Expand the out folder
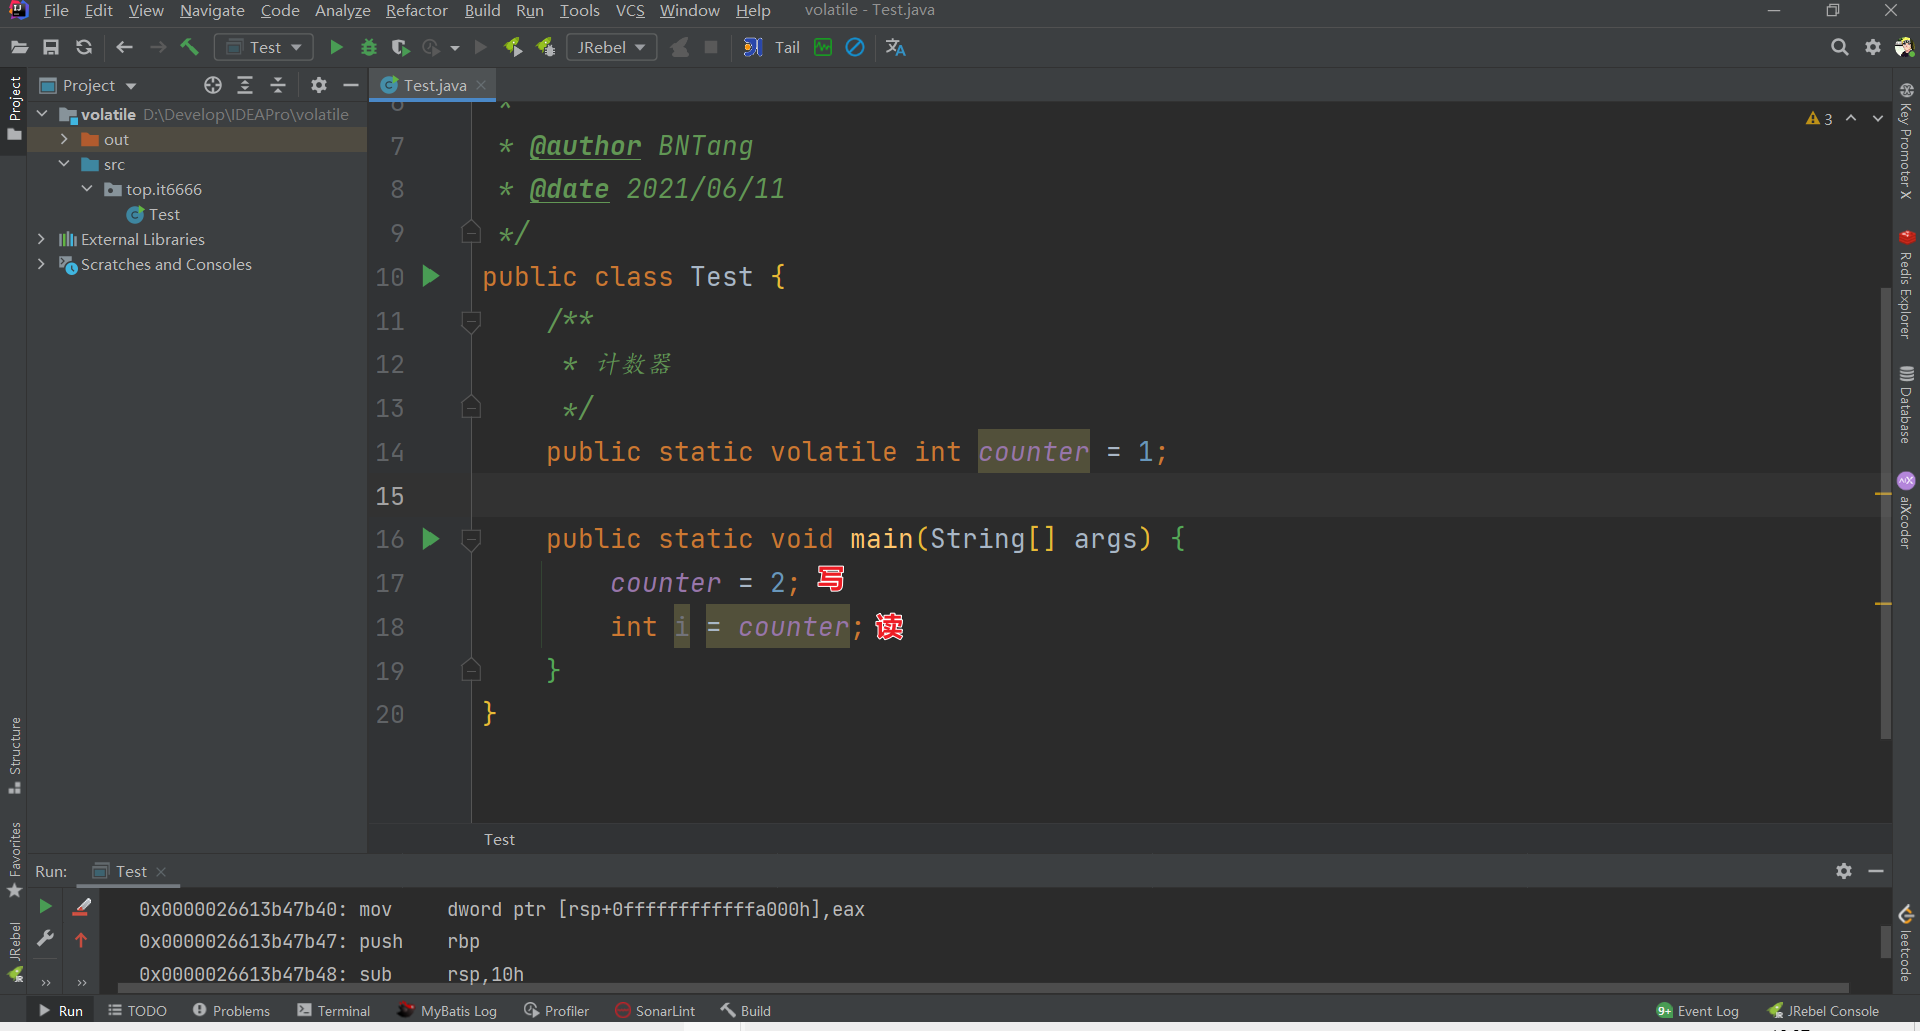 64,139
